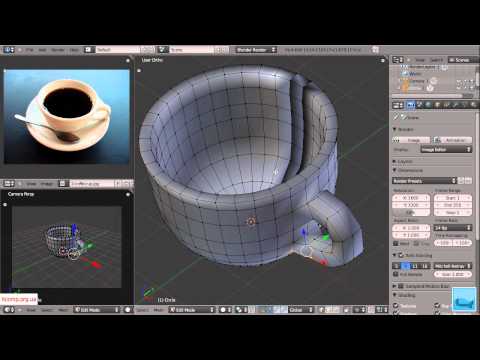Viewport: 480px width, 360px height.
Task: Click the remove render preset minus icon
Action: pyautogui.click(x=468, y=181)
